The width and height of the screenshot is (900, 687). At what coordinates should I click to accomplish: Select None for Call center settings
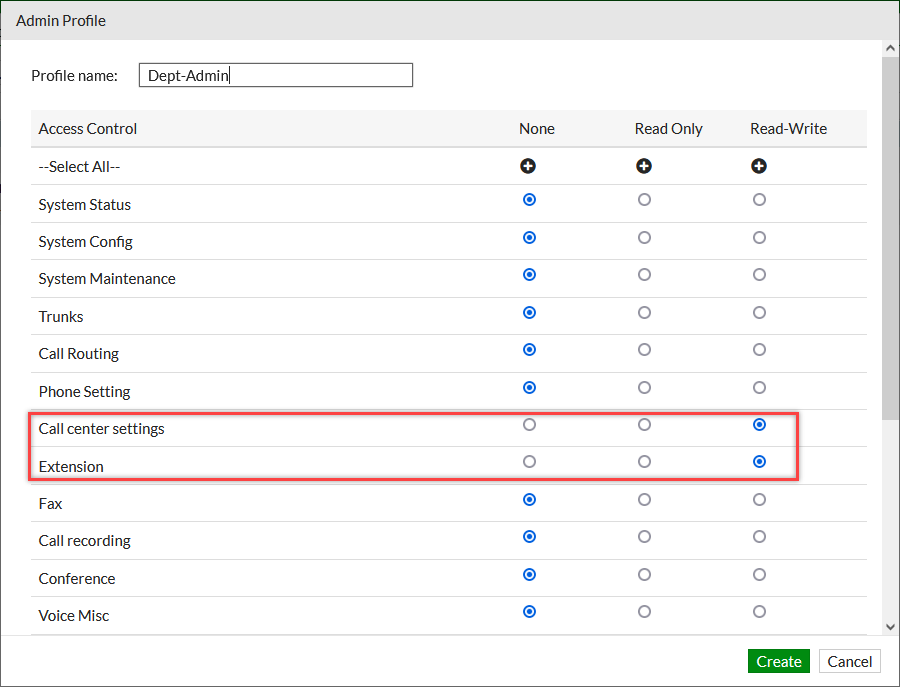tap(528, 424)
